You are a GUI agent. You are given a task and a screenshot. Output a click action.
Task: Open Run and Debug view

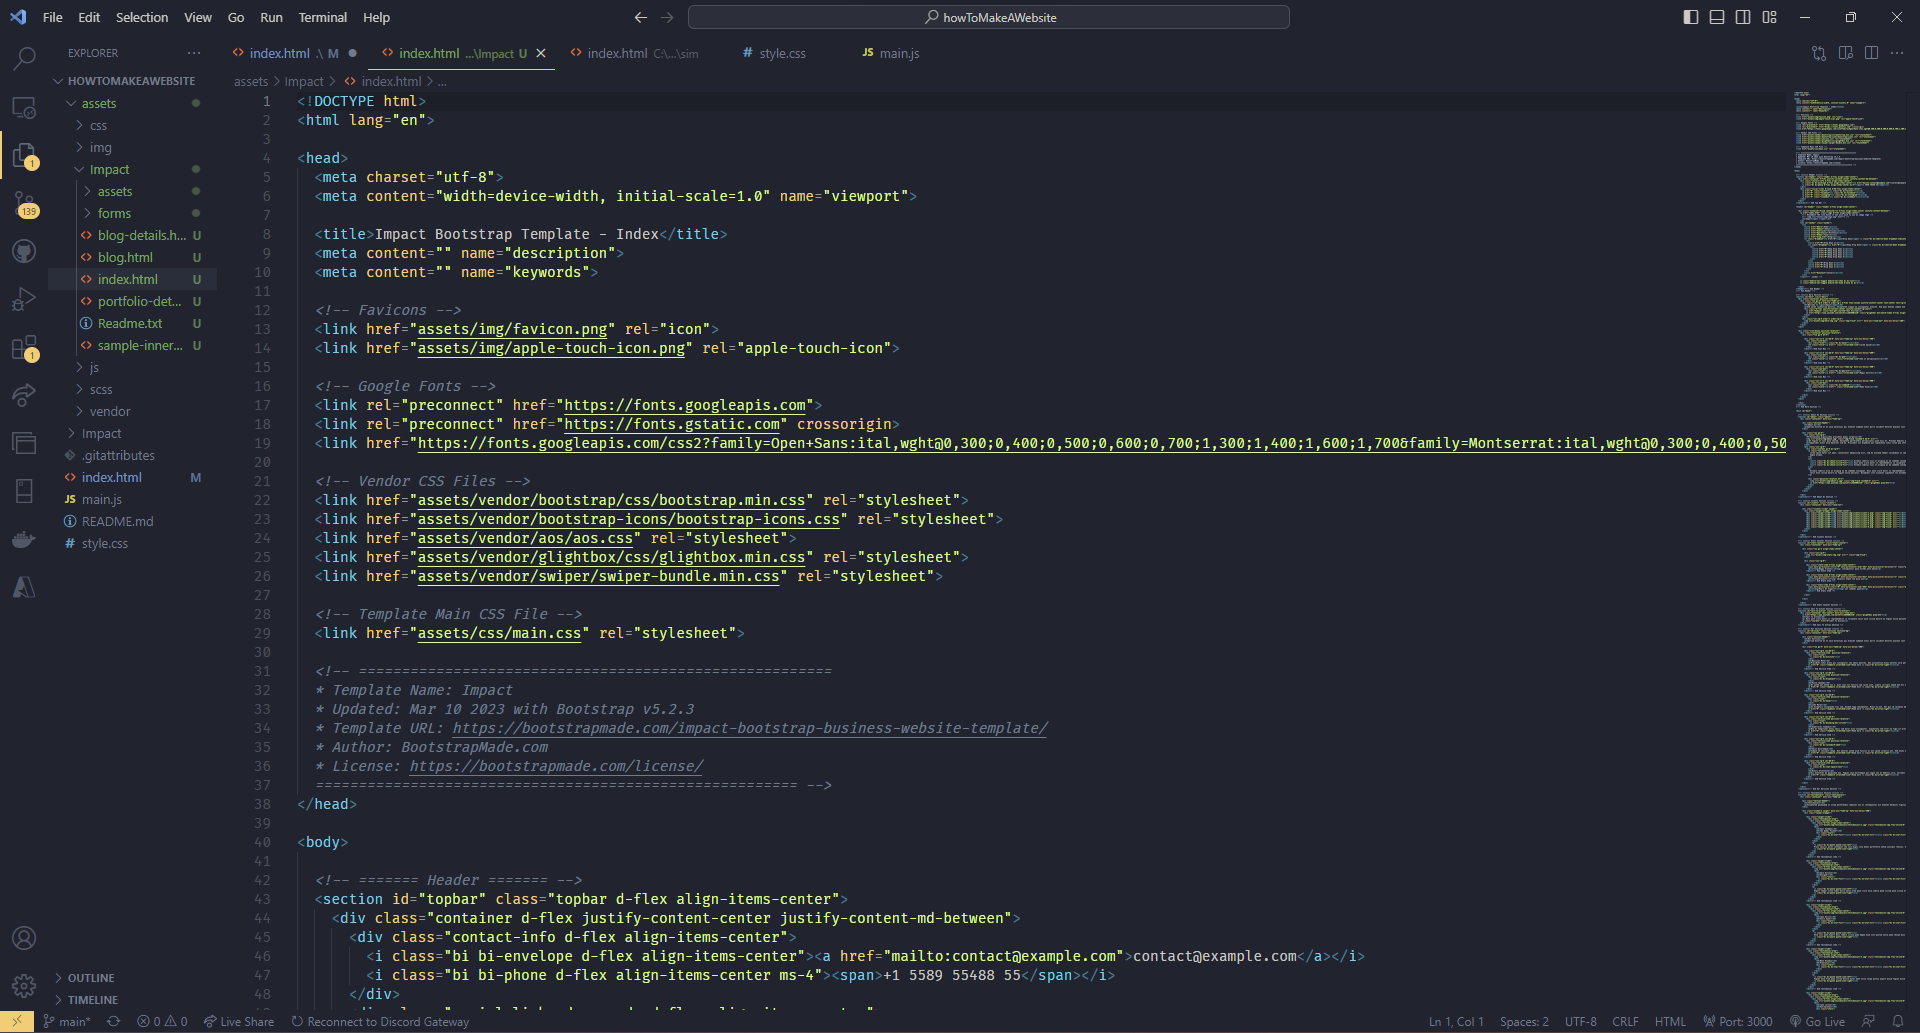(x=24, y=299)
